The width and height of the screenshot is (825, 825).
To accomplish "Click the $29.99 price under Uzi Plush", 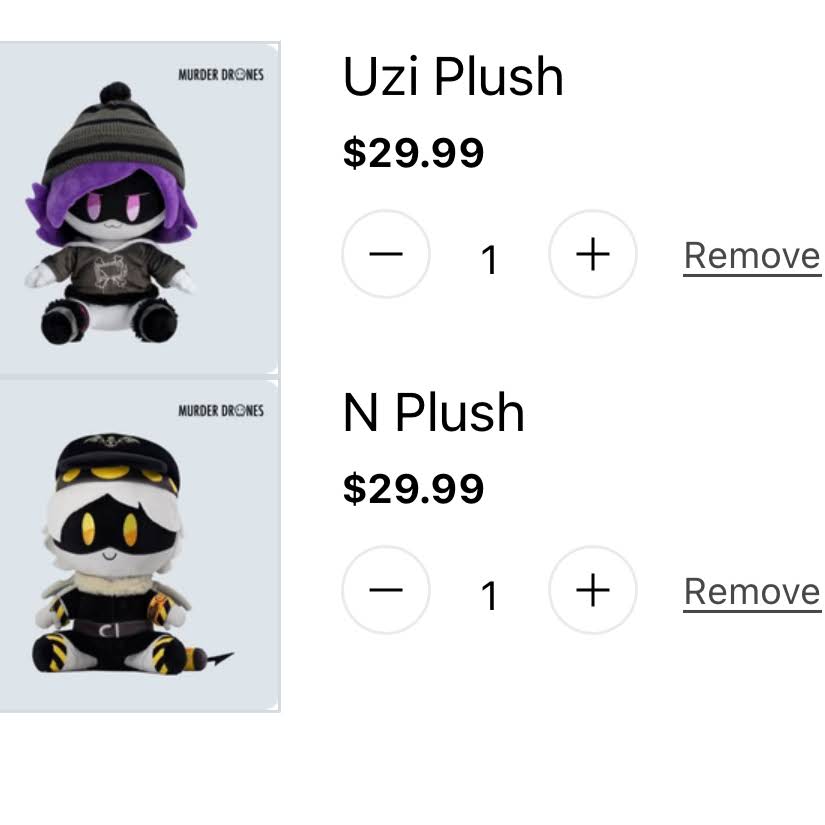I will [x=413, y=153].
